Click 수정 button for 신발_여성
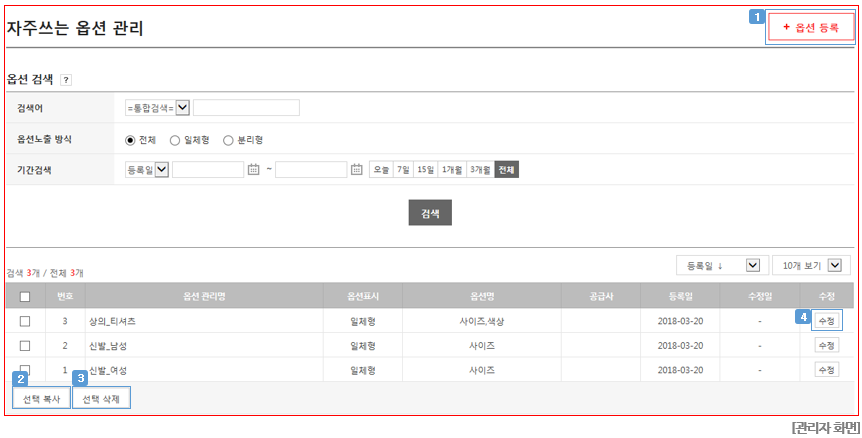 (827, 369)
